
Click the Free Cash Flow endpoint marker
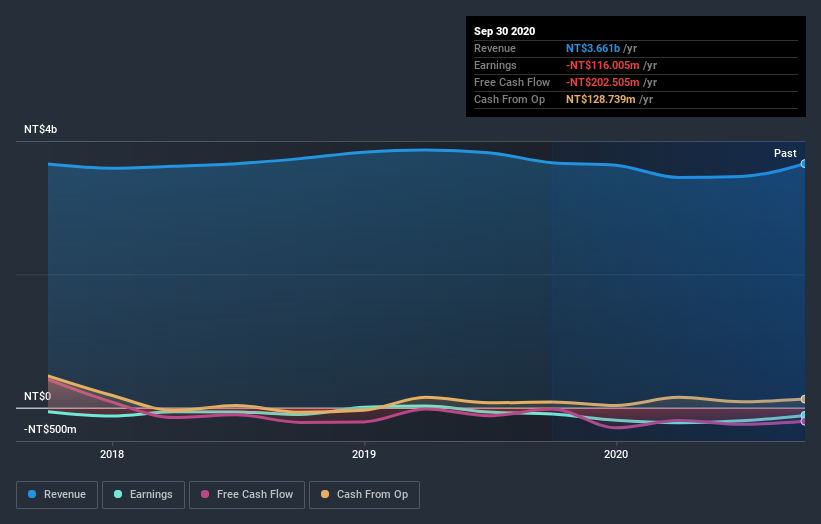[804, 421]
